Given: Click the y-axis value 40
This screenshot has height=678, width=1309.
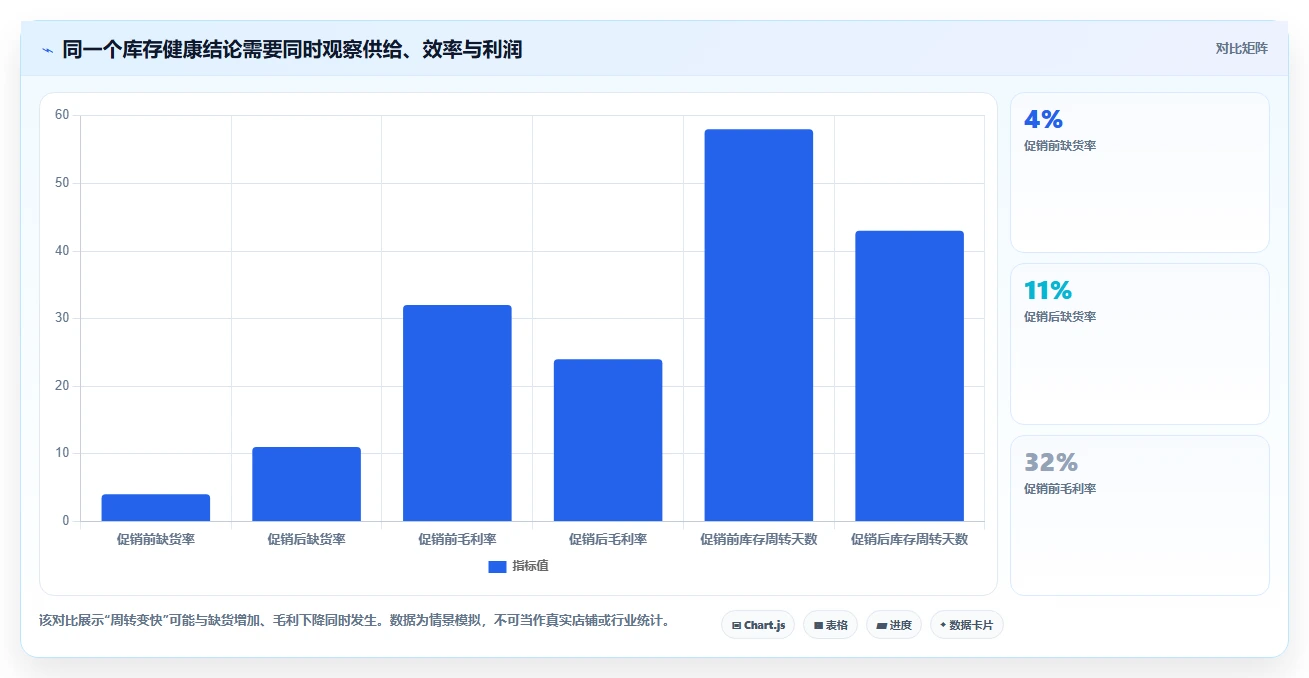Looking at the screenshot, I should click(62, 251).
